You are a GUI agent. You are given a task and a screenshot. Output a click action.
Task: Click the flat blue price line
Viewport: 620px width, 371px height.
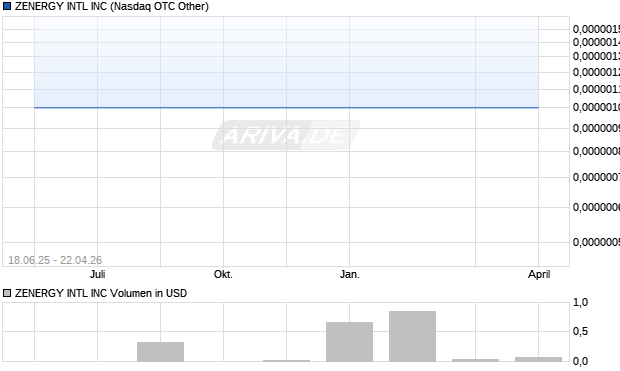coord(286,107)
